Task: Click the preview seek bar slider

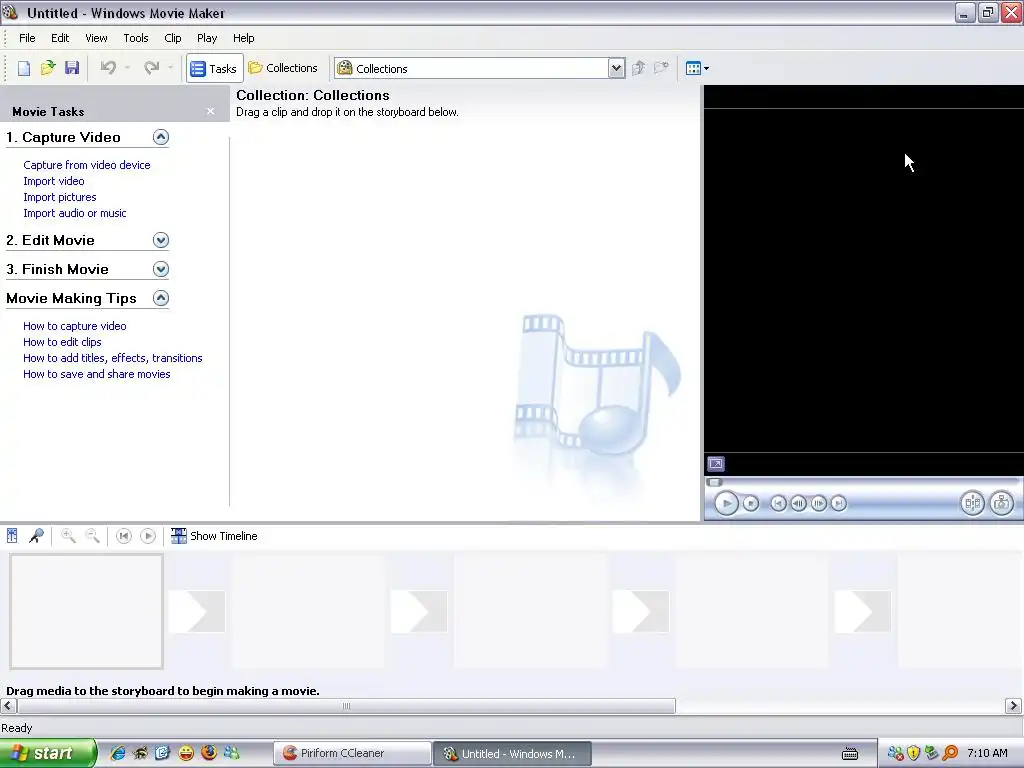Action: click(714, 483)
